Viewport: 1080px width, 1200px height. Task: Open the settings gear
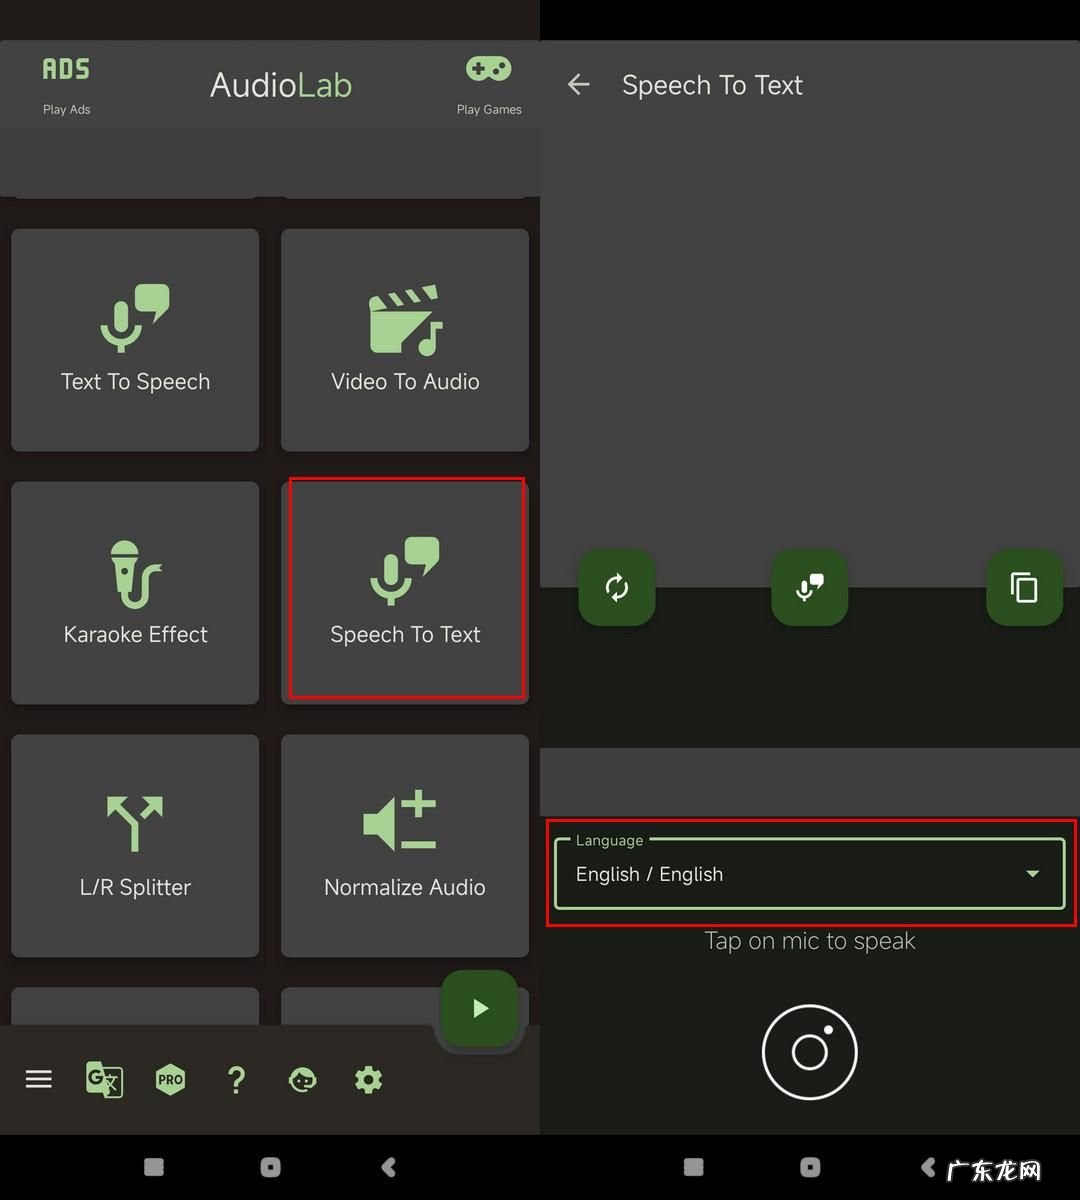pyautogui.click(x=368, y=1079)
